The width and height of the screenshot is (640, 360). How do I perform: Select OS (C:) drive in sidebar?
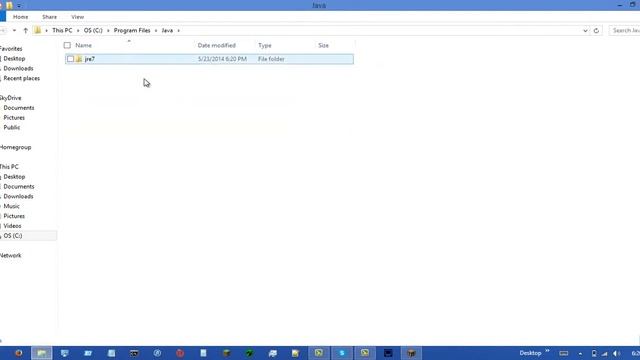pyautogui.click(x=13, y=236)
